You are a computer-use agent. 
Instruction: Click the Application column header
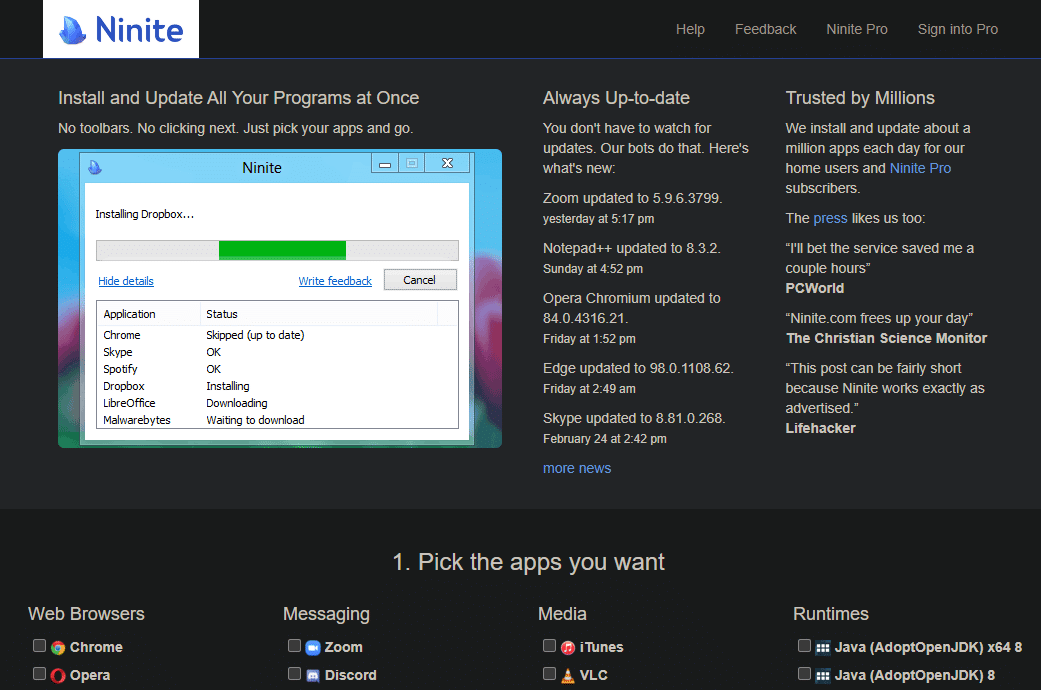coord(149,314)
